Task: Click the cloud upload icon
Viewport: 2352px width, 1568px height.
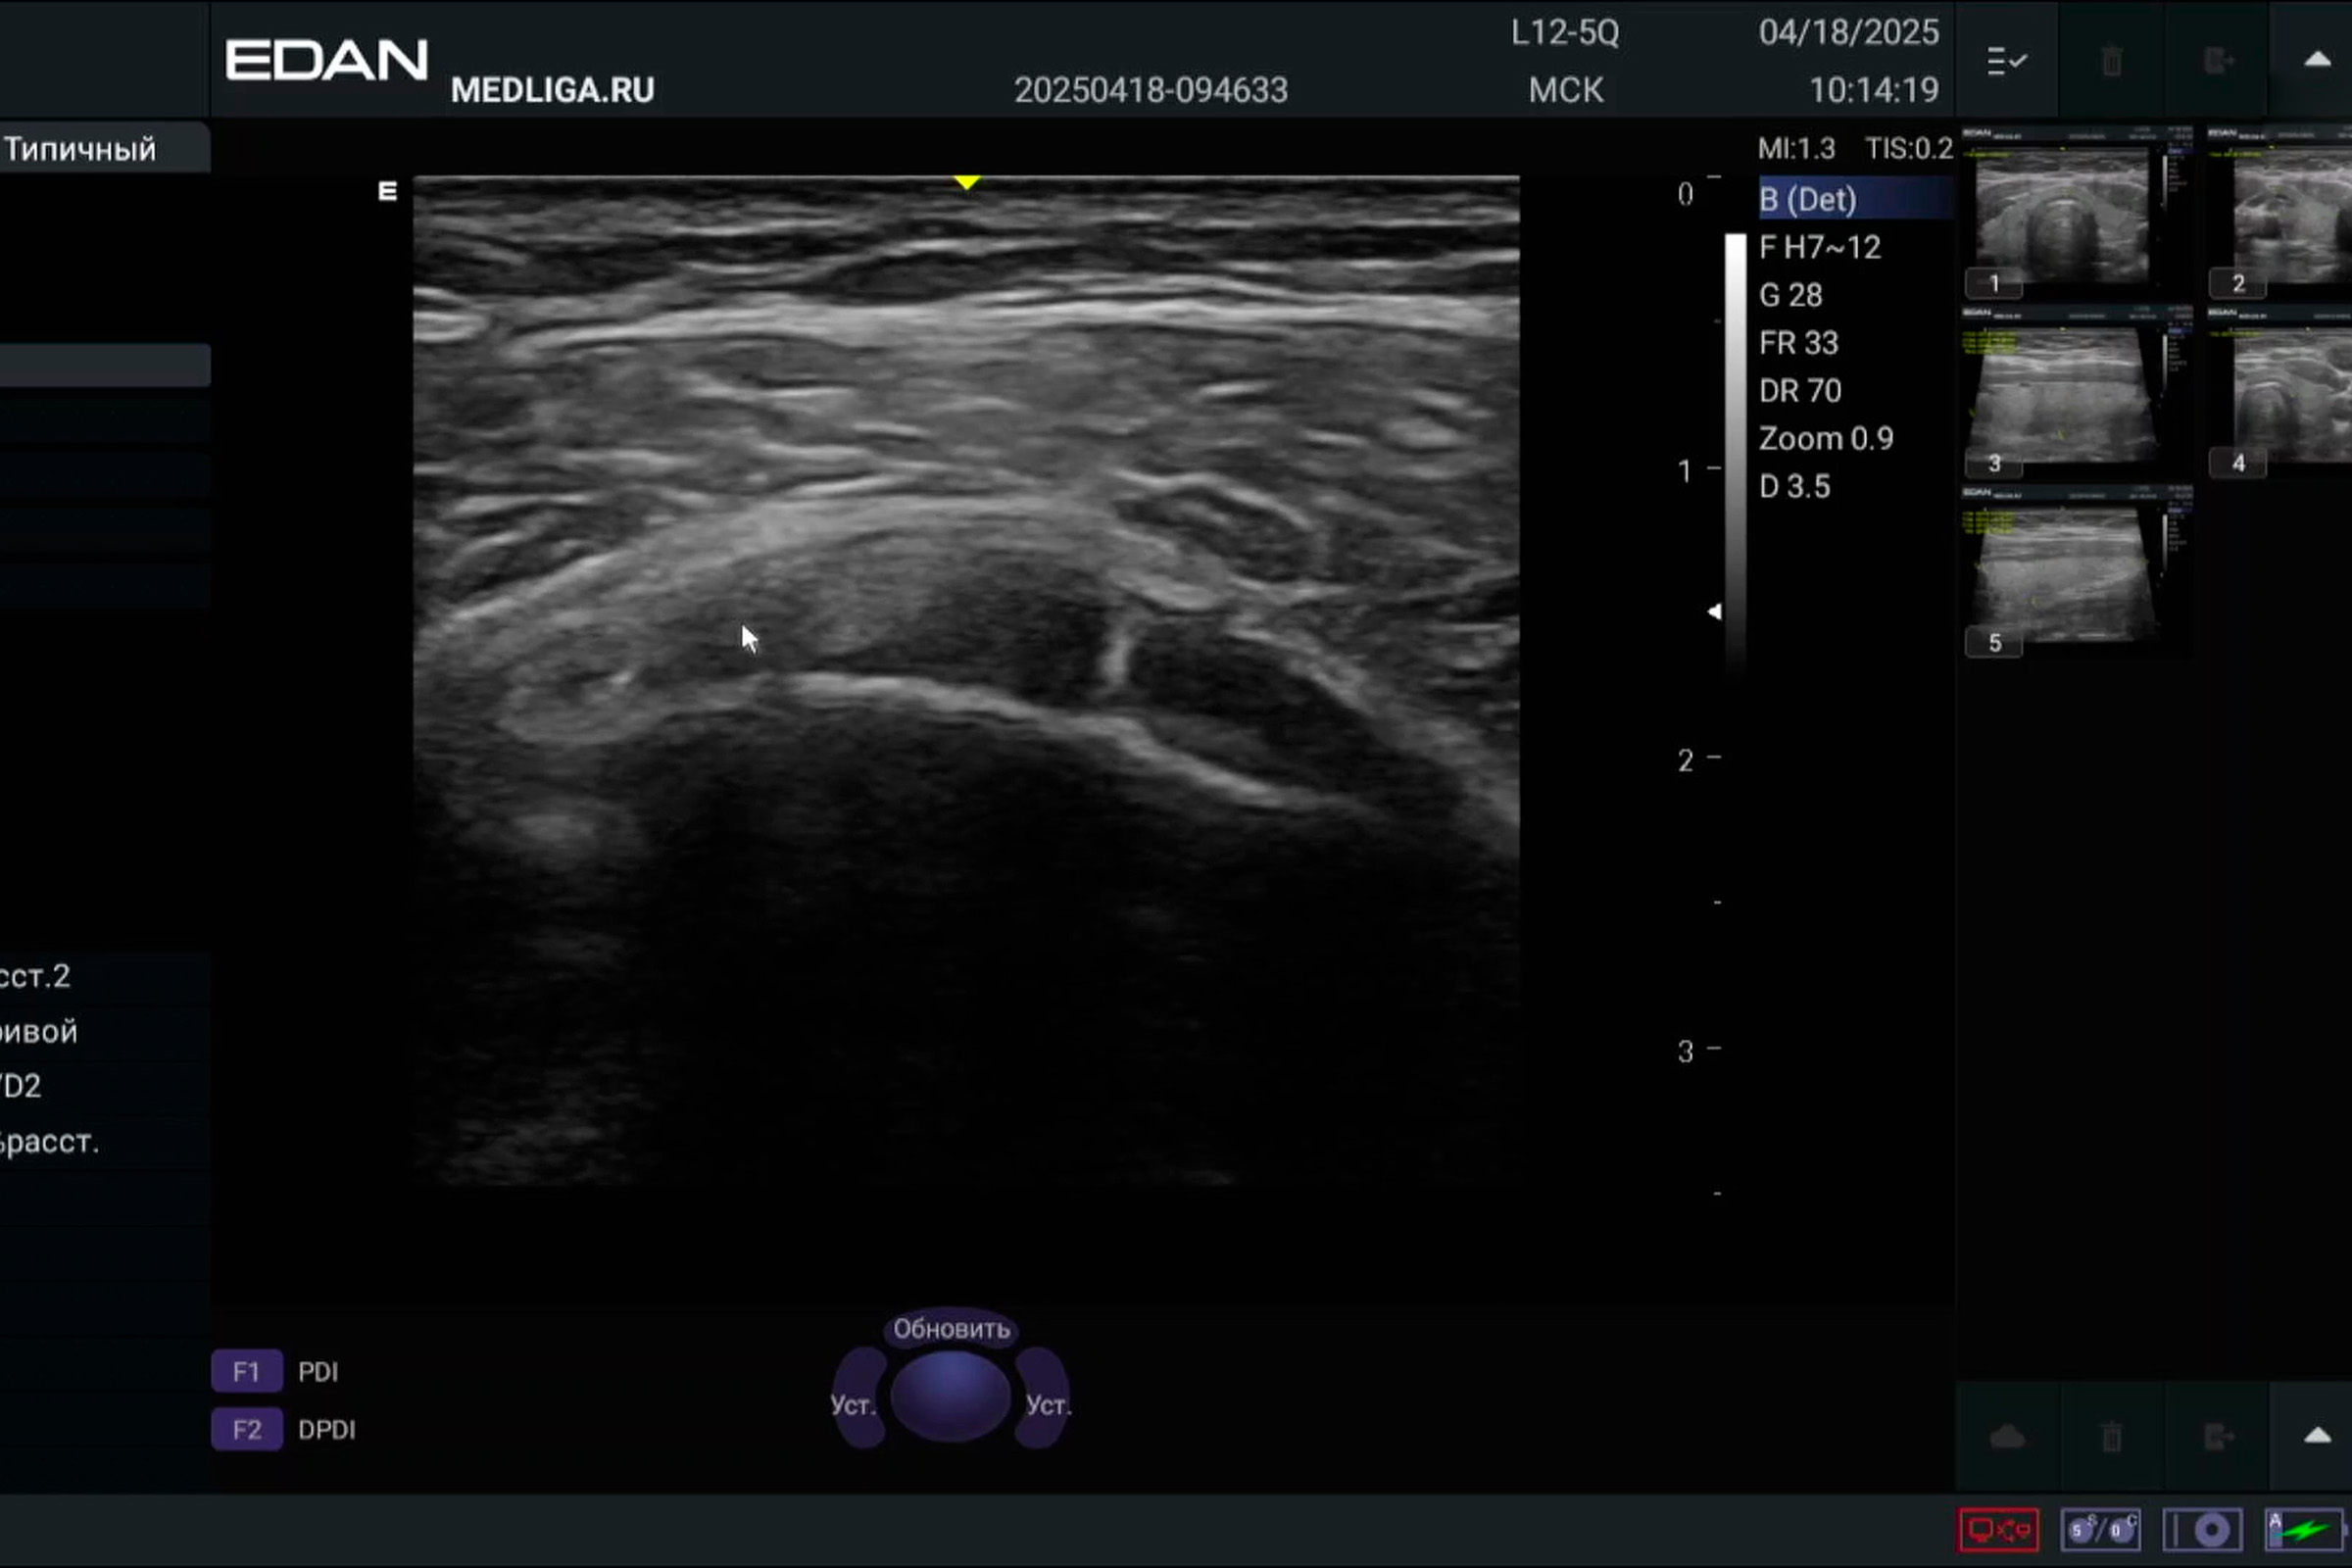Action: pyautogui.click(x=2006, y=1437)
